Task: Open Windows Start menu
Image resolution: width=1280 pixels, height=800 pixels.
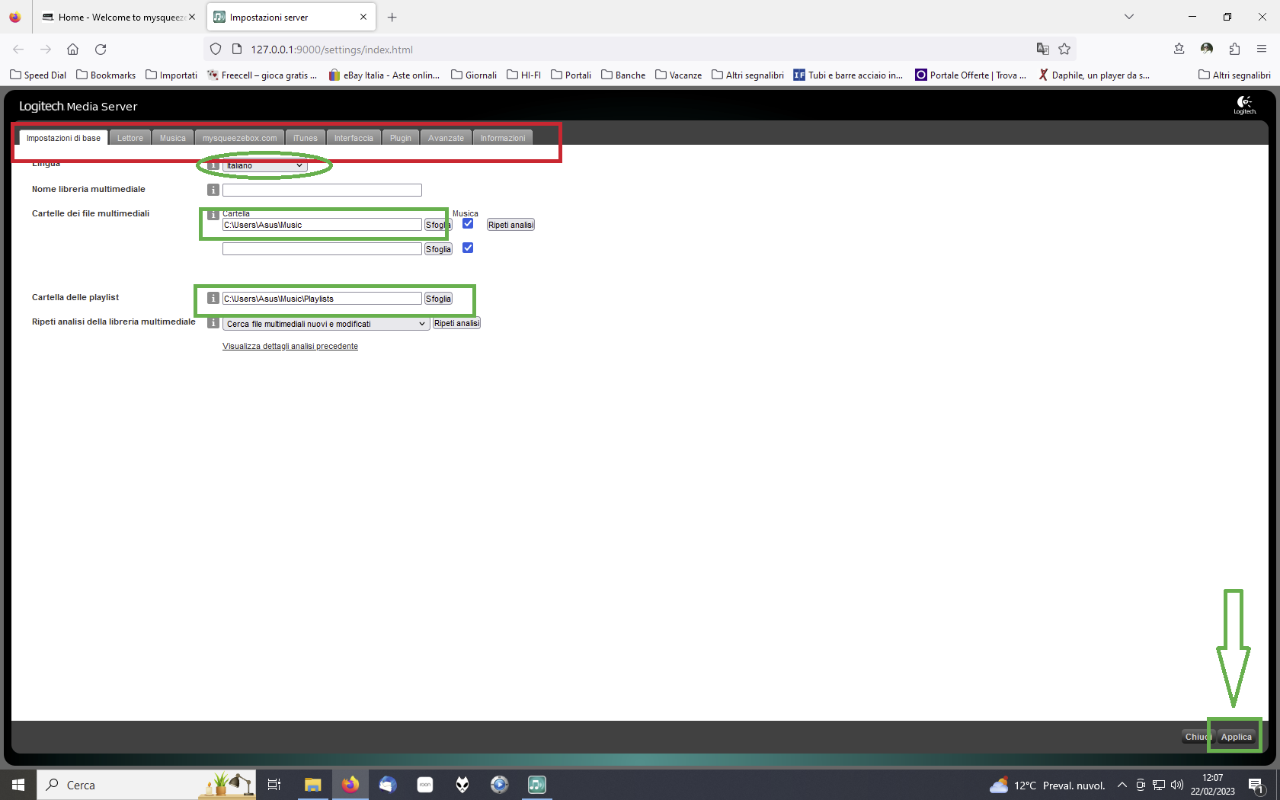Action: 17,785
